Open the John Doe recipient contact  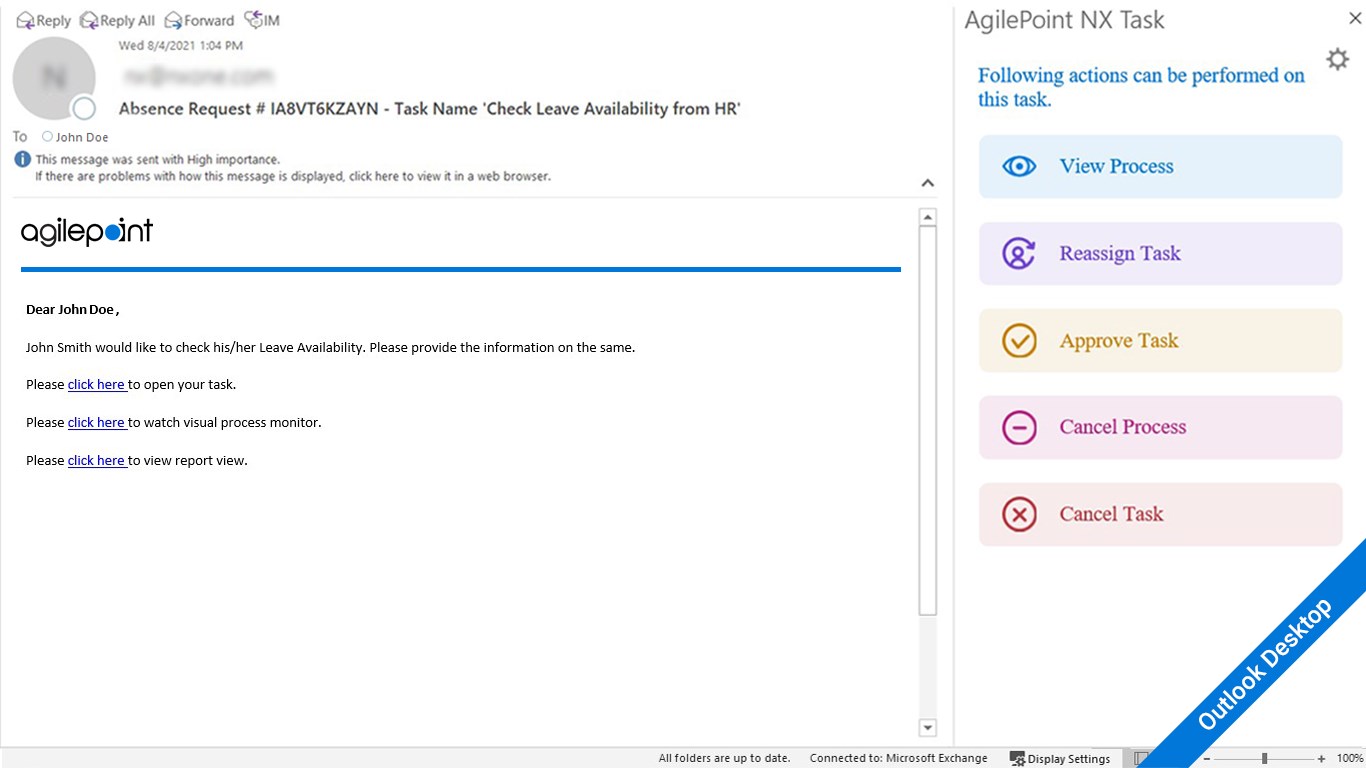point(82,137)
